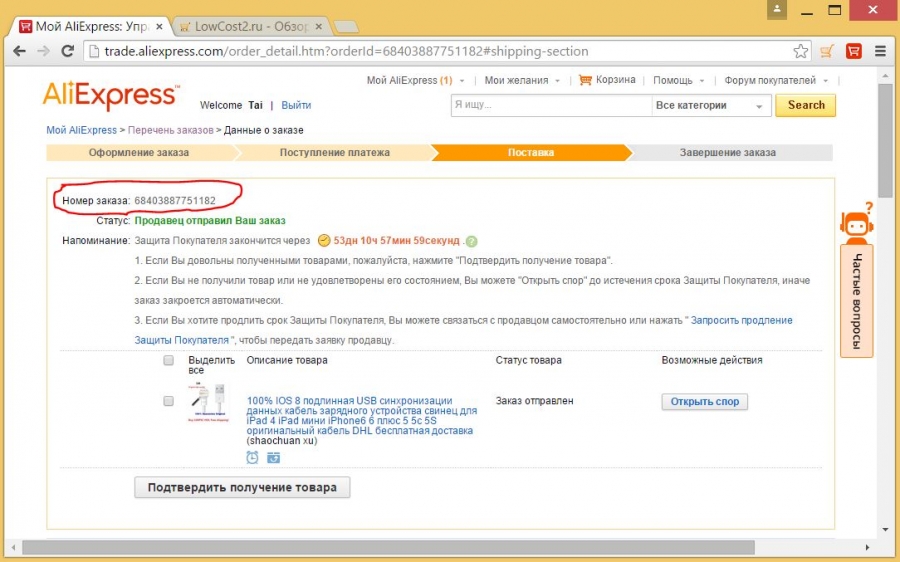This screenshot has width=900, height=562.
Task: Check the Выделить все checkbox
Action: pyautogui.click(x=168, y=360)
